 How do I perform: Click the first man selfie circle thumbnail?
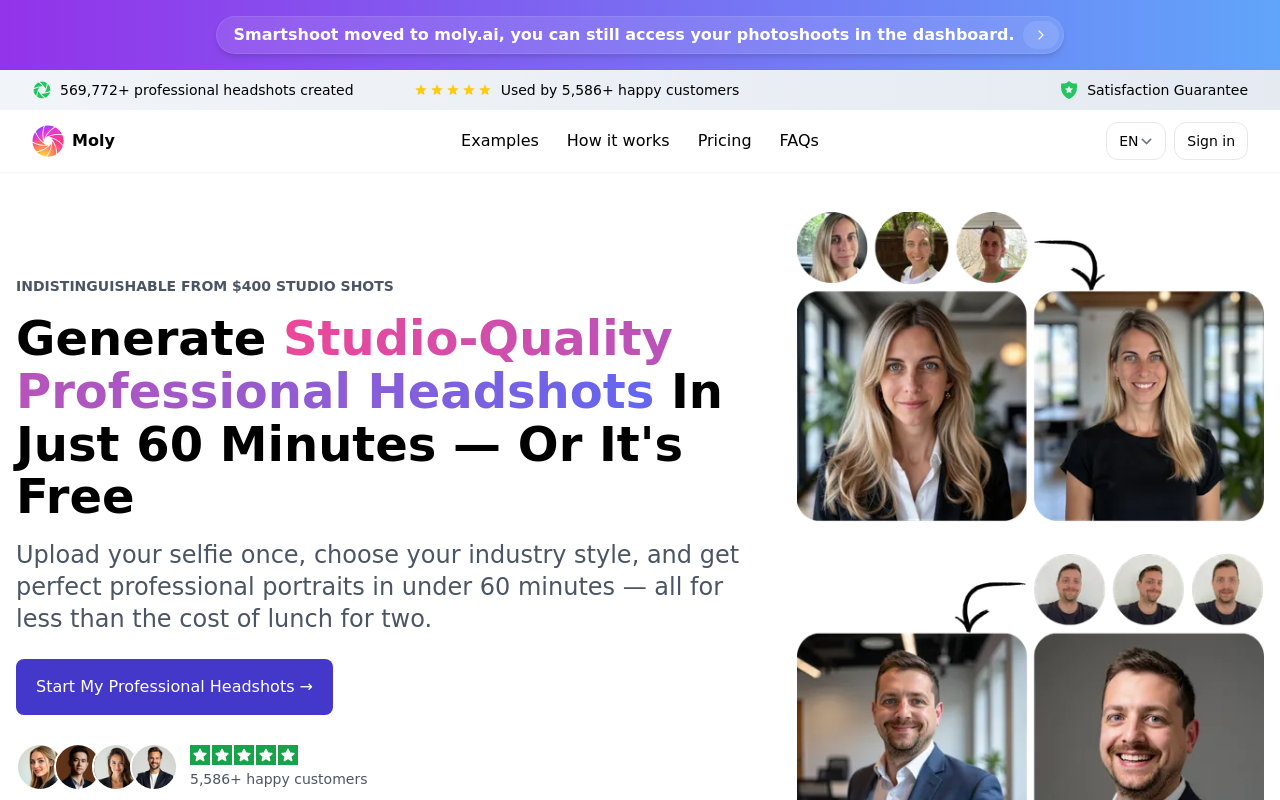1069,589
